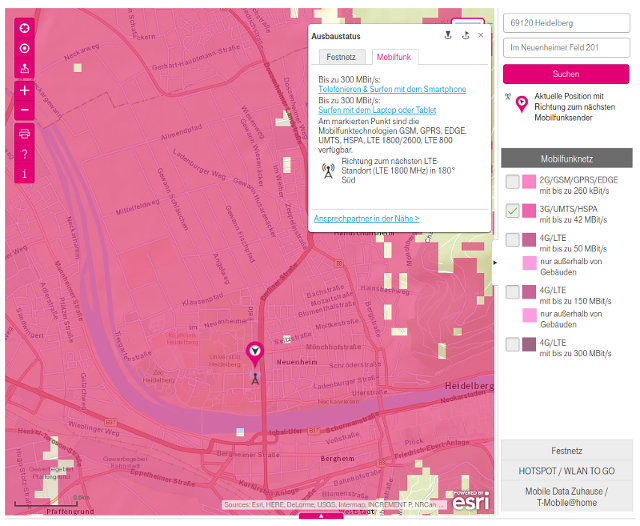
Task: Switch to the Festnetz tab in popup
Action: pyautogui.click(x=341, y=58)
